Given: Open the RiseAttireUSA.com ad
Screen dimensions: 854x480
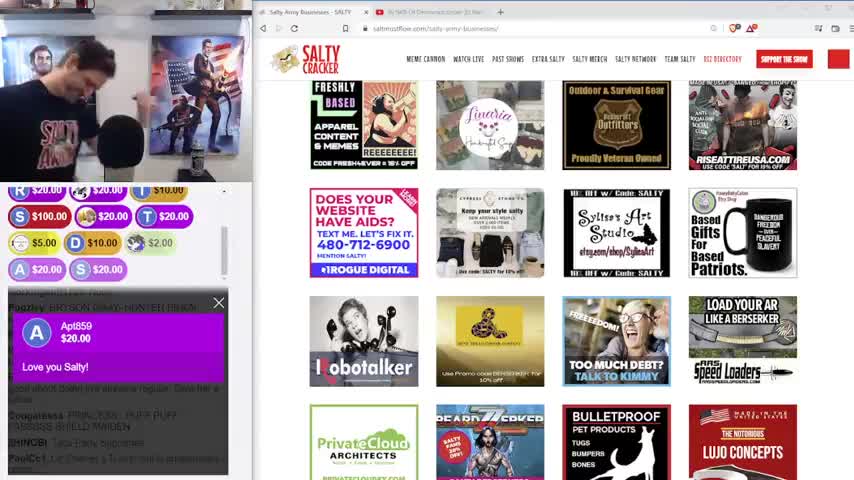Looking at the screenshot, I should click(742, 125).
